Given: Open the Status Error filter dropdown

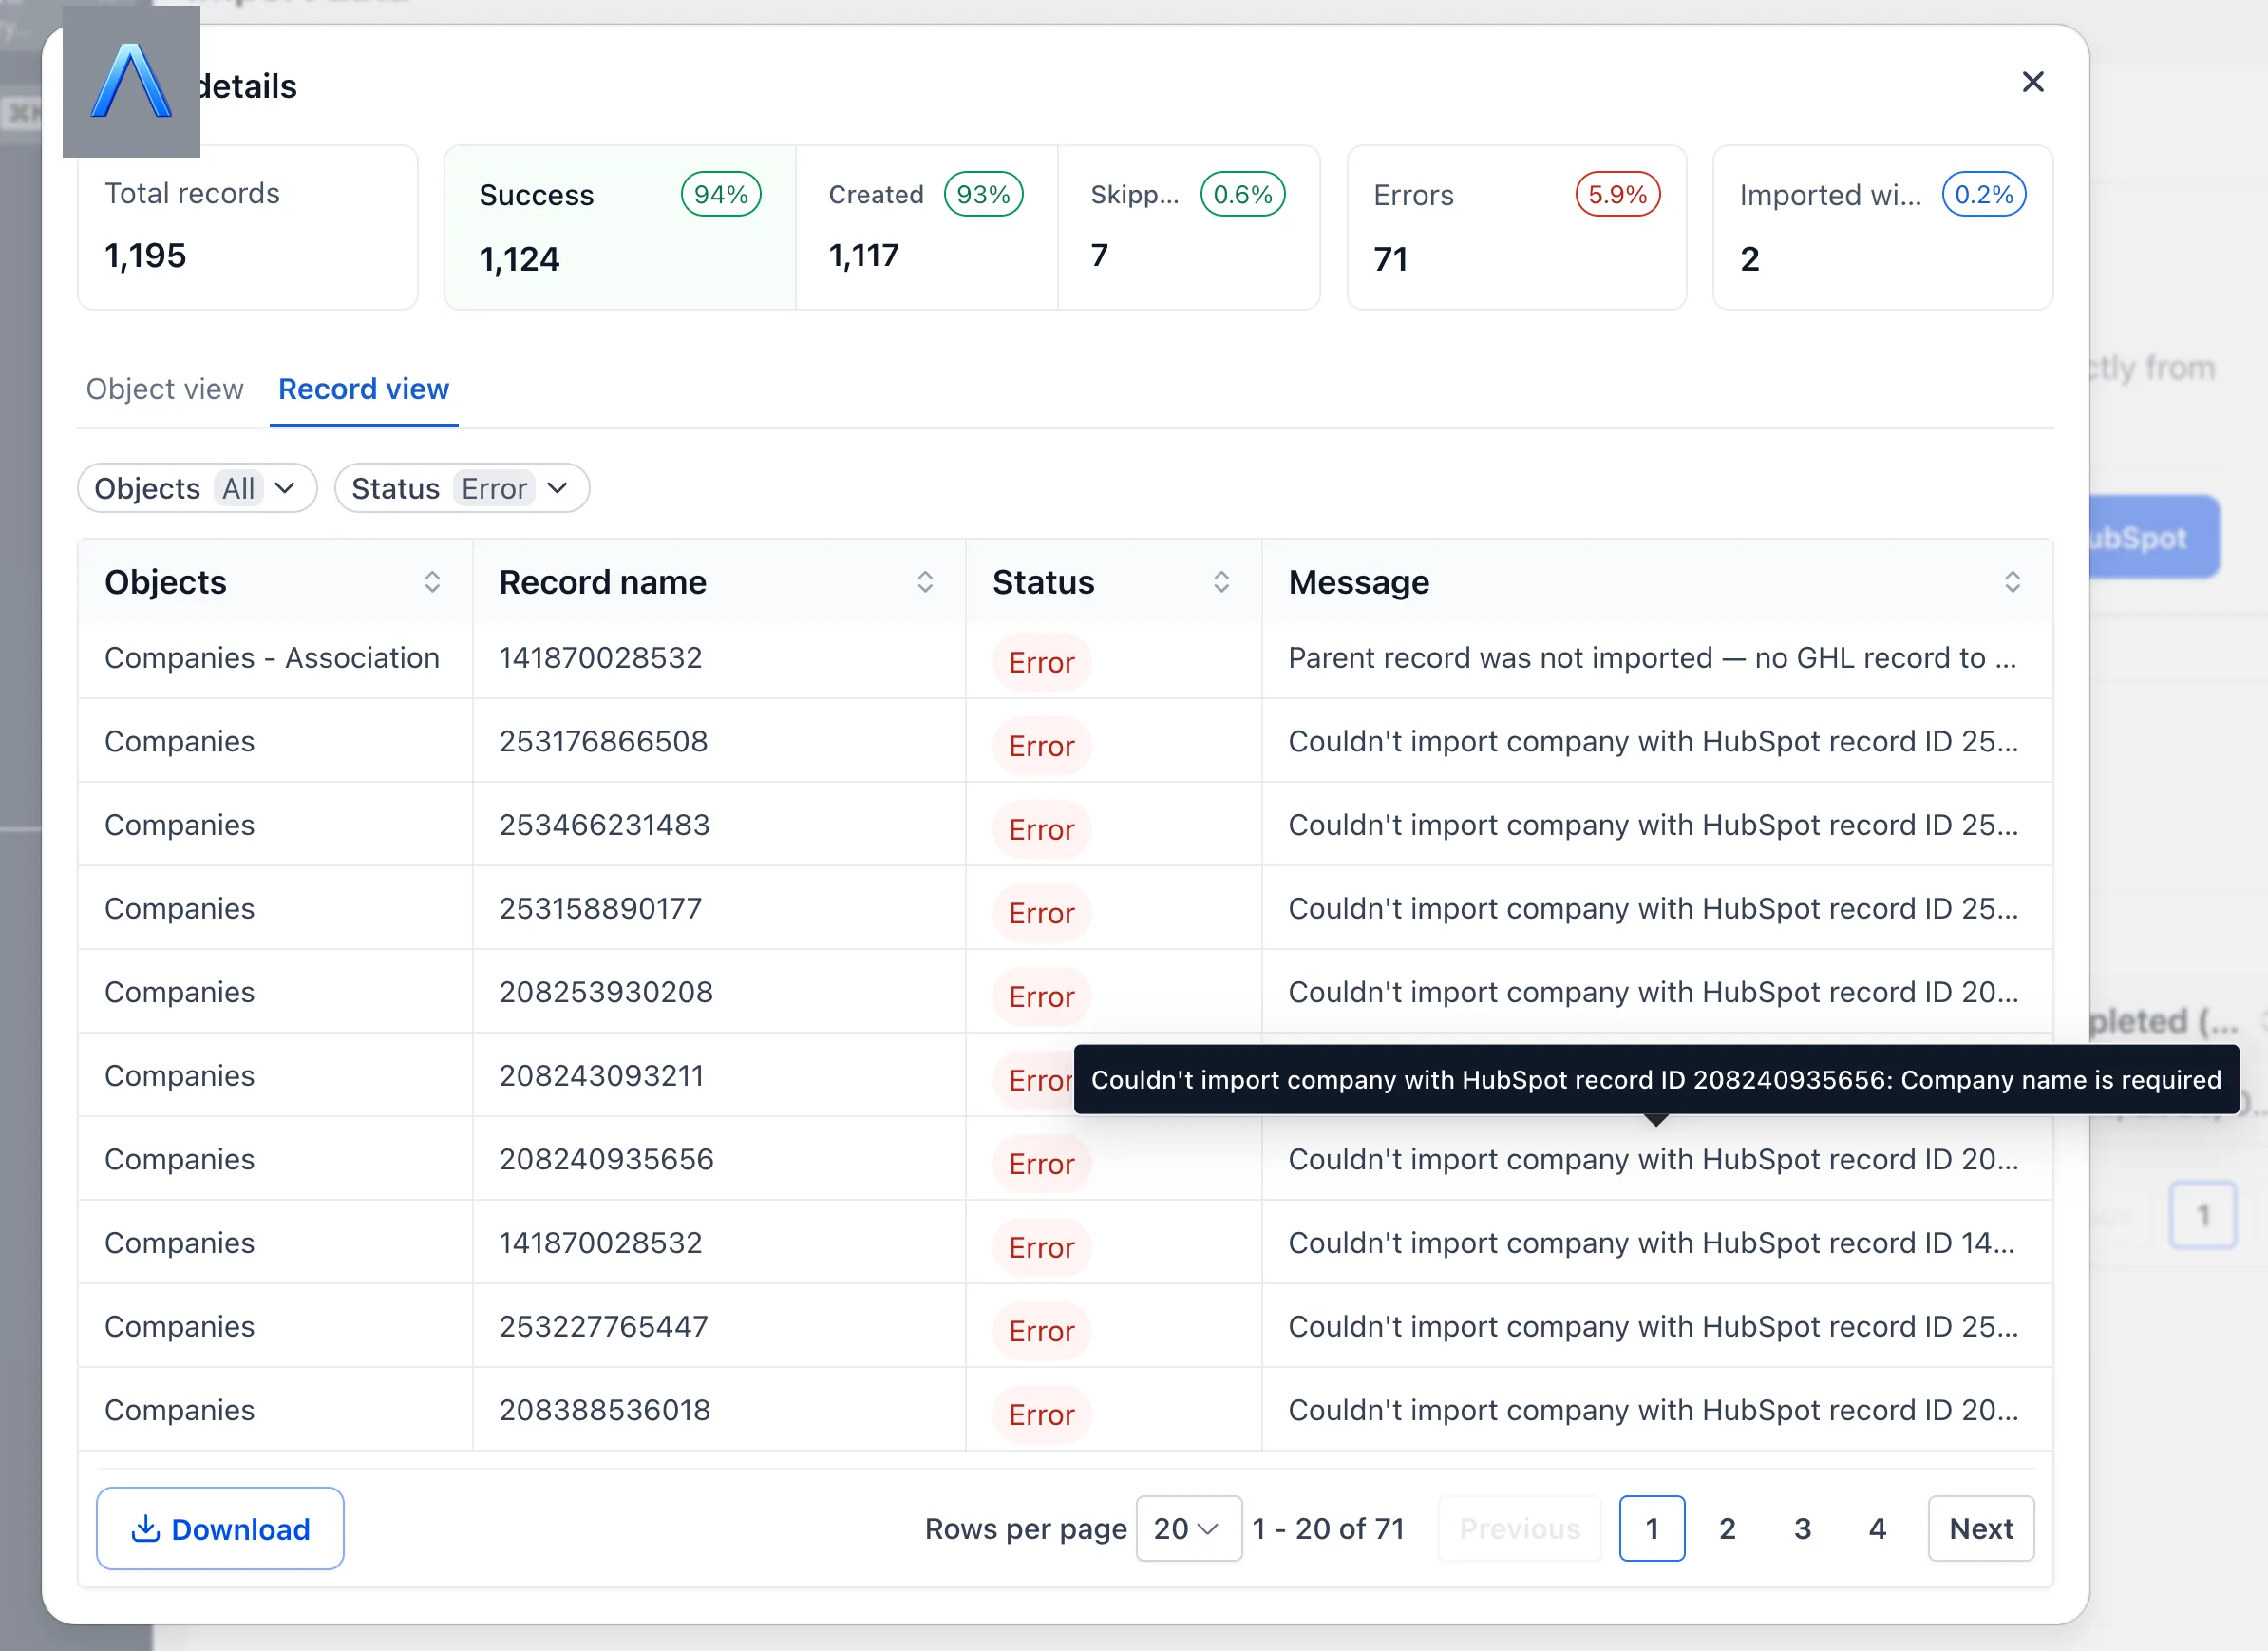Looking at the screenshot, I should 462,488.
